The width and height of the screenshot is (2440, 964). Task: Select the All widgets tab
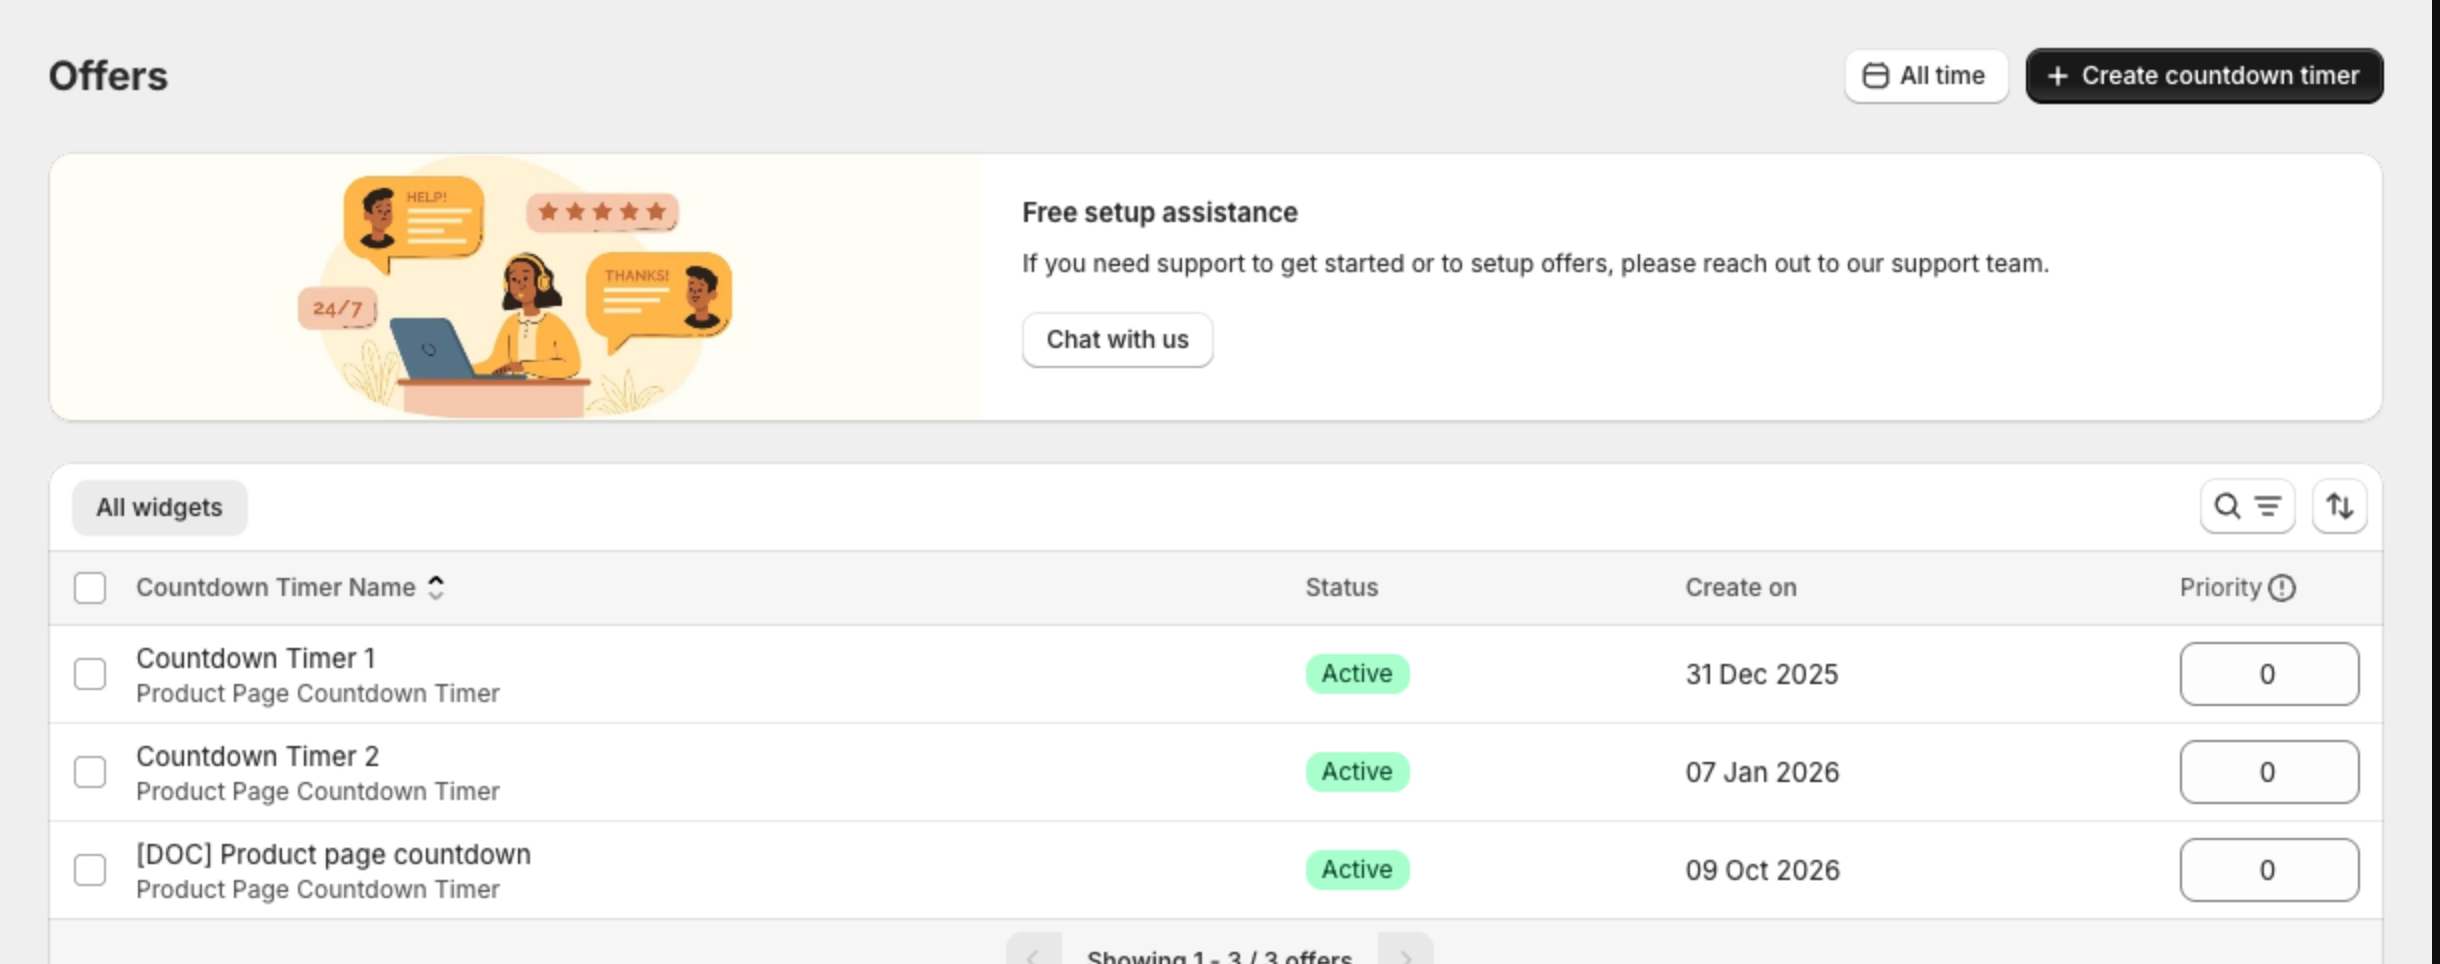pyautogui.click(x=160, y=508)
